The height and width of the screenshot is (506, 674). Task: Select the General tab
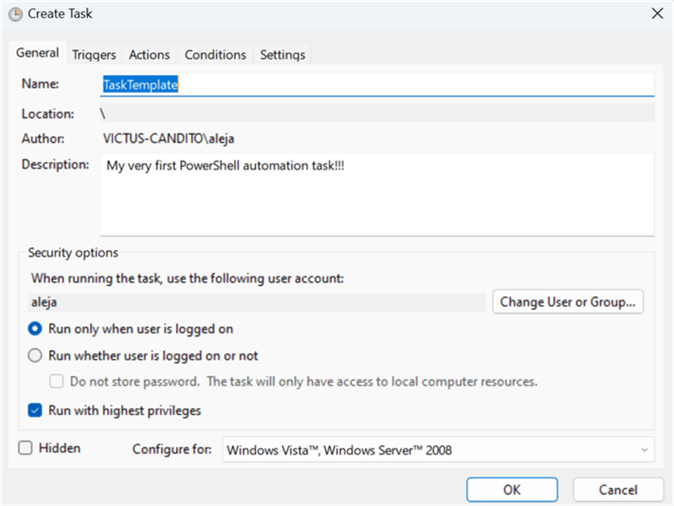[38, 54]
